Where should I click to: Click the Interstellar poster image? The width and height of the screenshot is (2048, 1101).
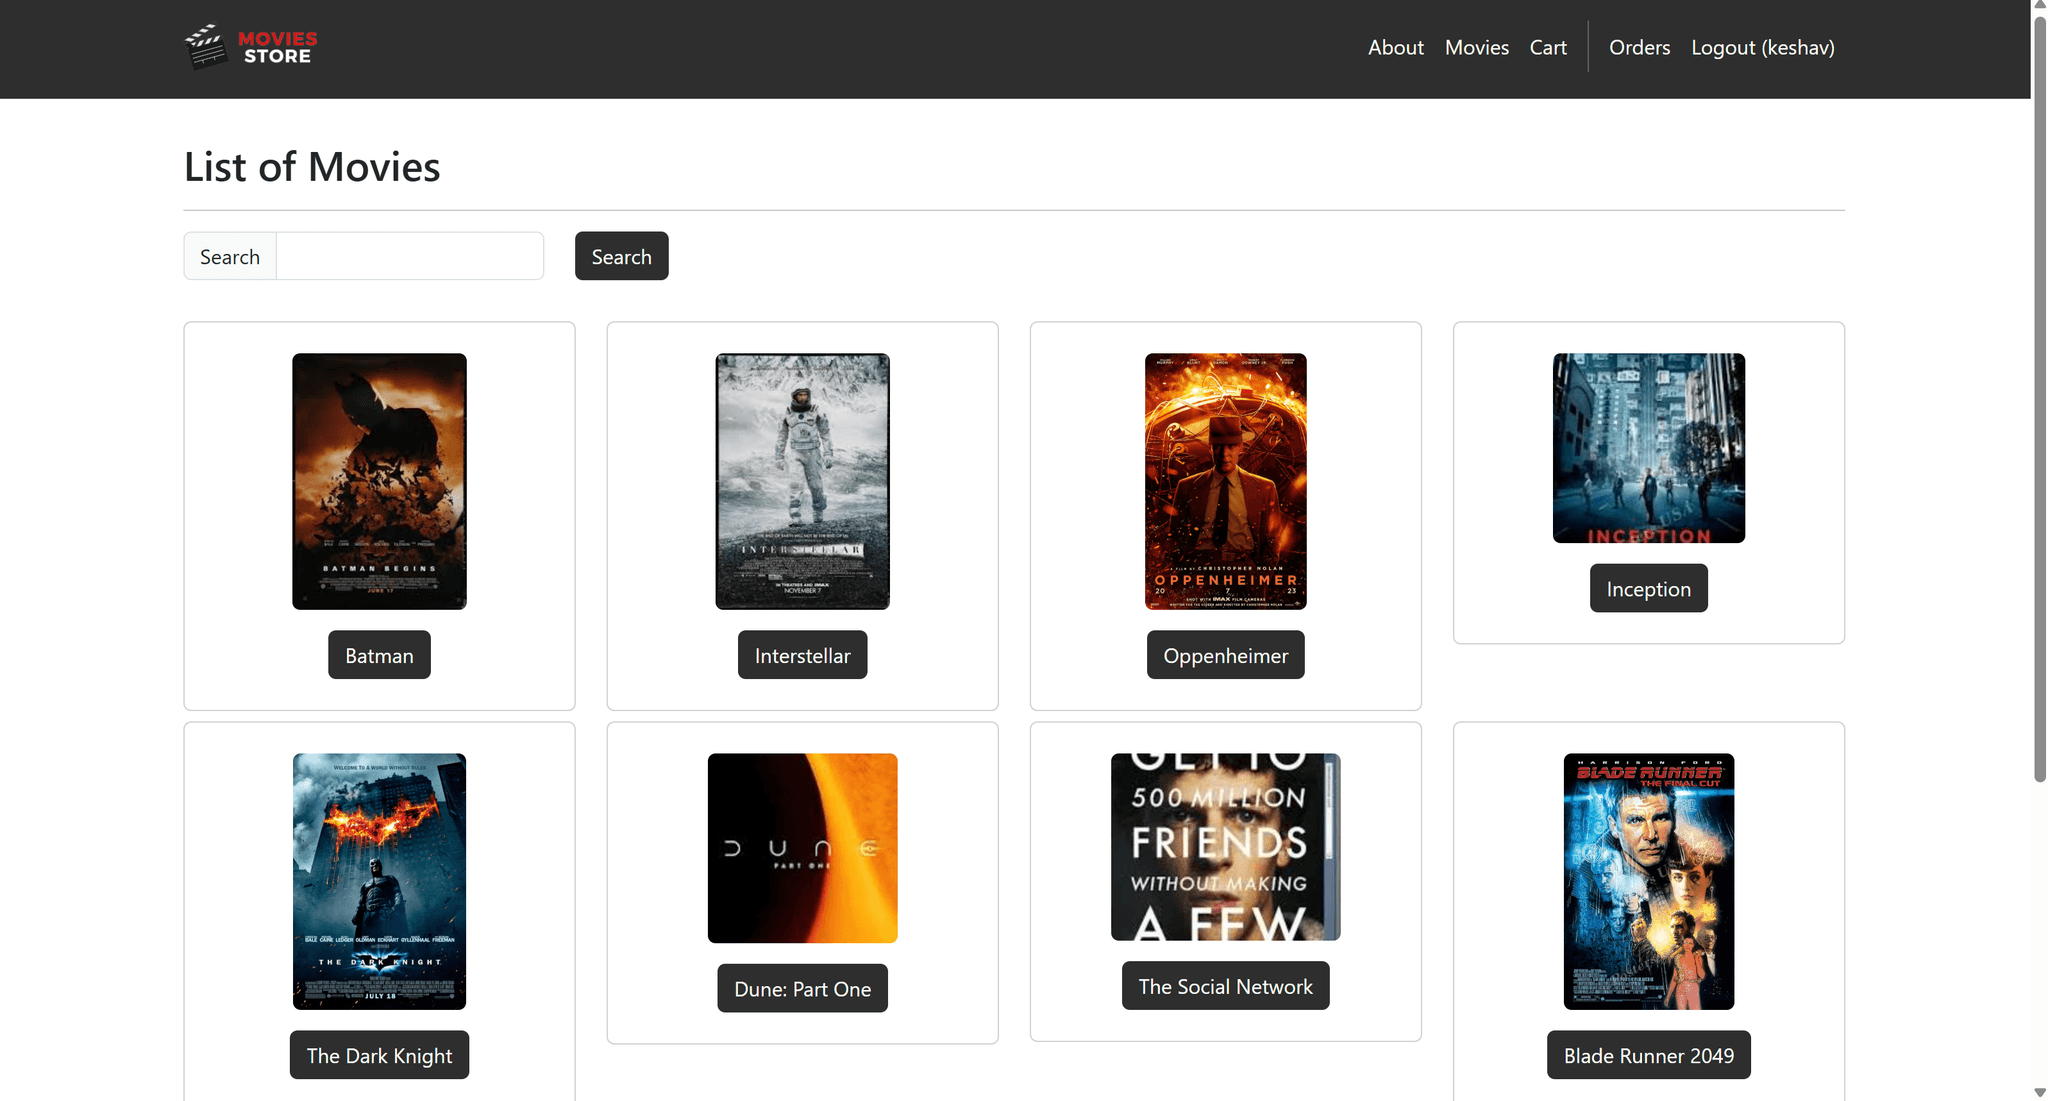(x=802, y=482)
